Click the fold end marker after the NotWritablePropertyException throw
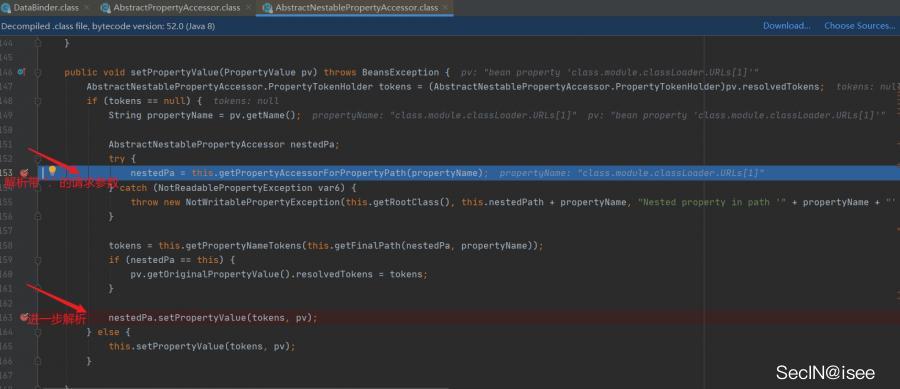900x389 pixels. (38, 216)
